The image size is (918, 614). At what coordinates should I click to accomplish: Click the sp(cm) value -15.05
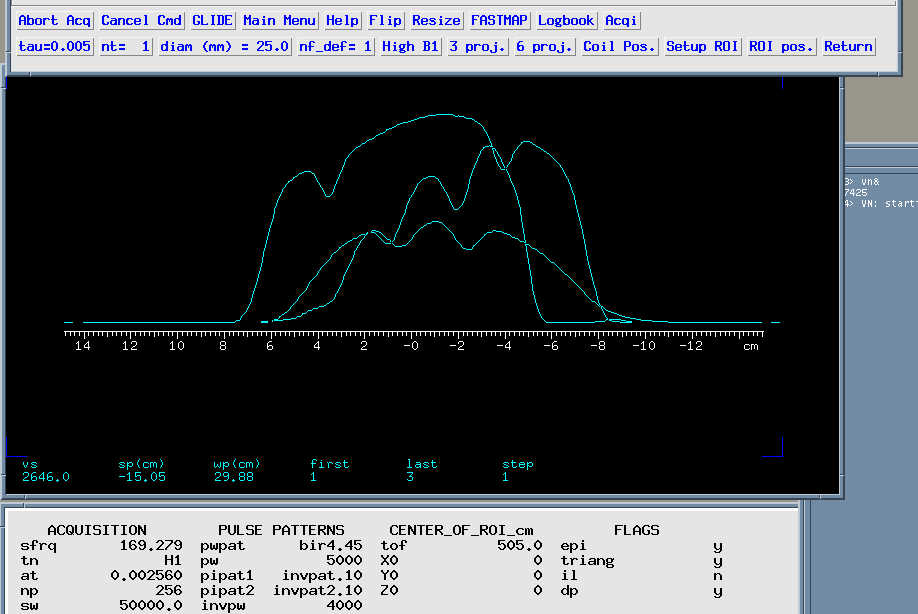pos(142,477)
